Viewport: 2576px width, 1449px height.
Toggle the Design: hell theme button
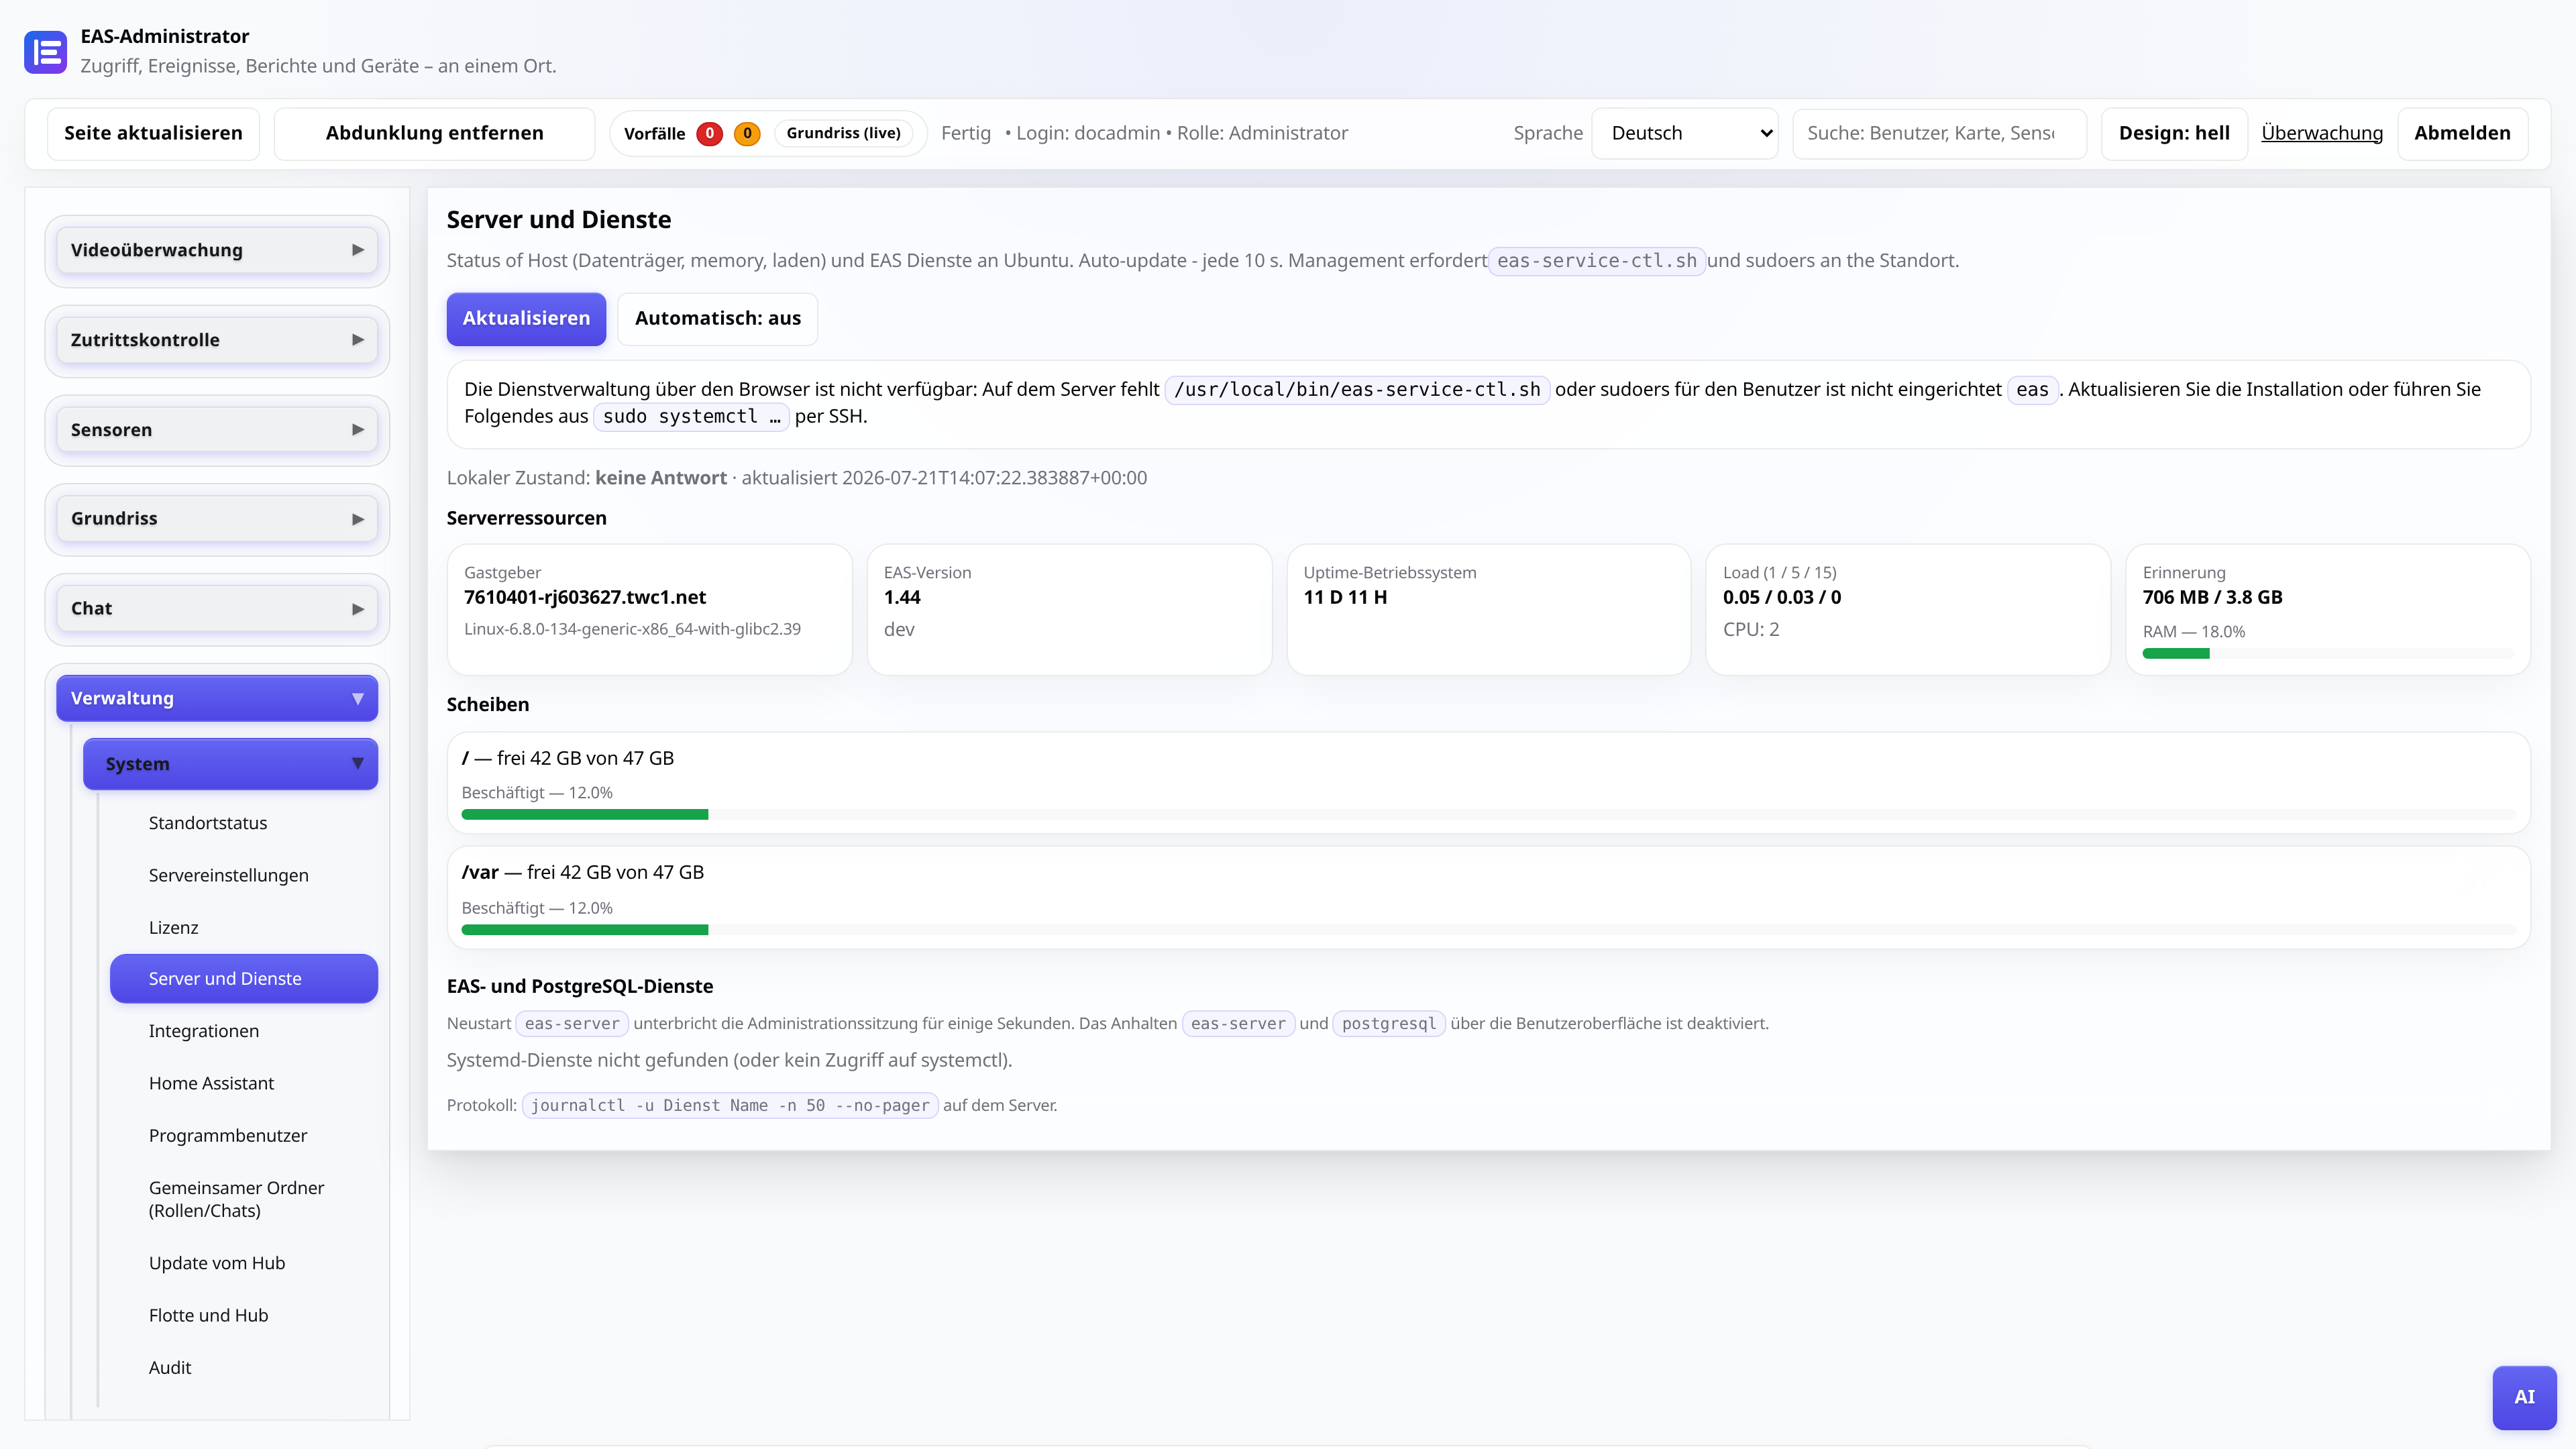point(2174,133)
